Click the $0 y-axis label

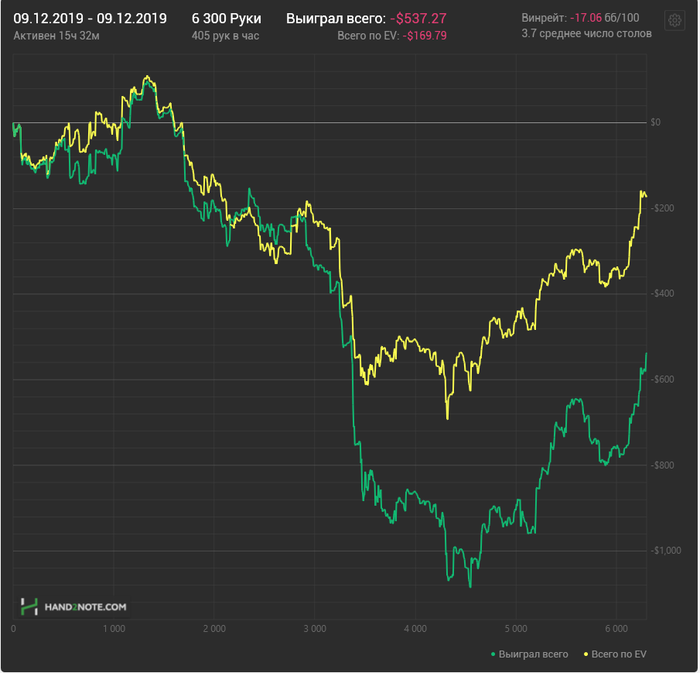(655, 123)
